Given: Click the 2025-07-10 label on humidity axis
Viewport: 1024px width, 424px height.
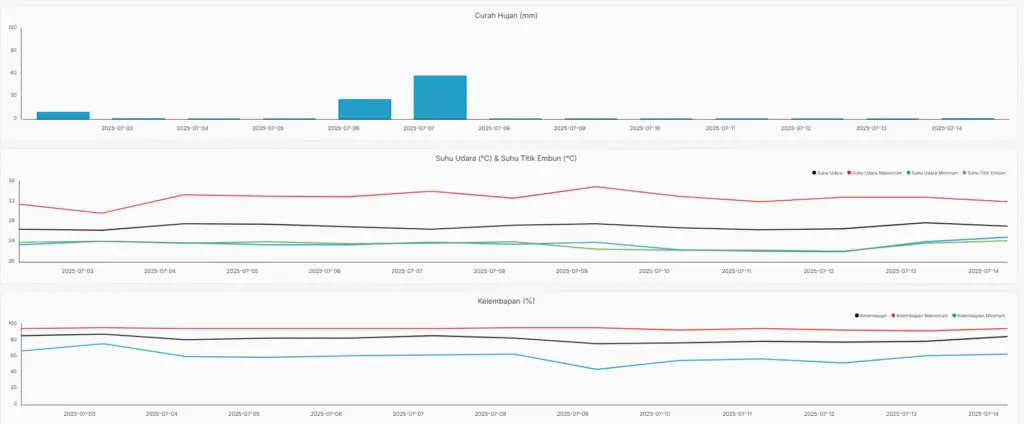Looking at the screenshot, I should [654, 413].
